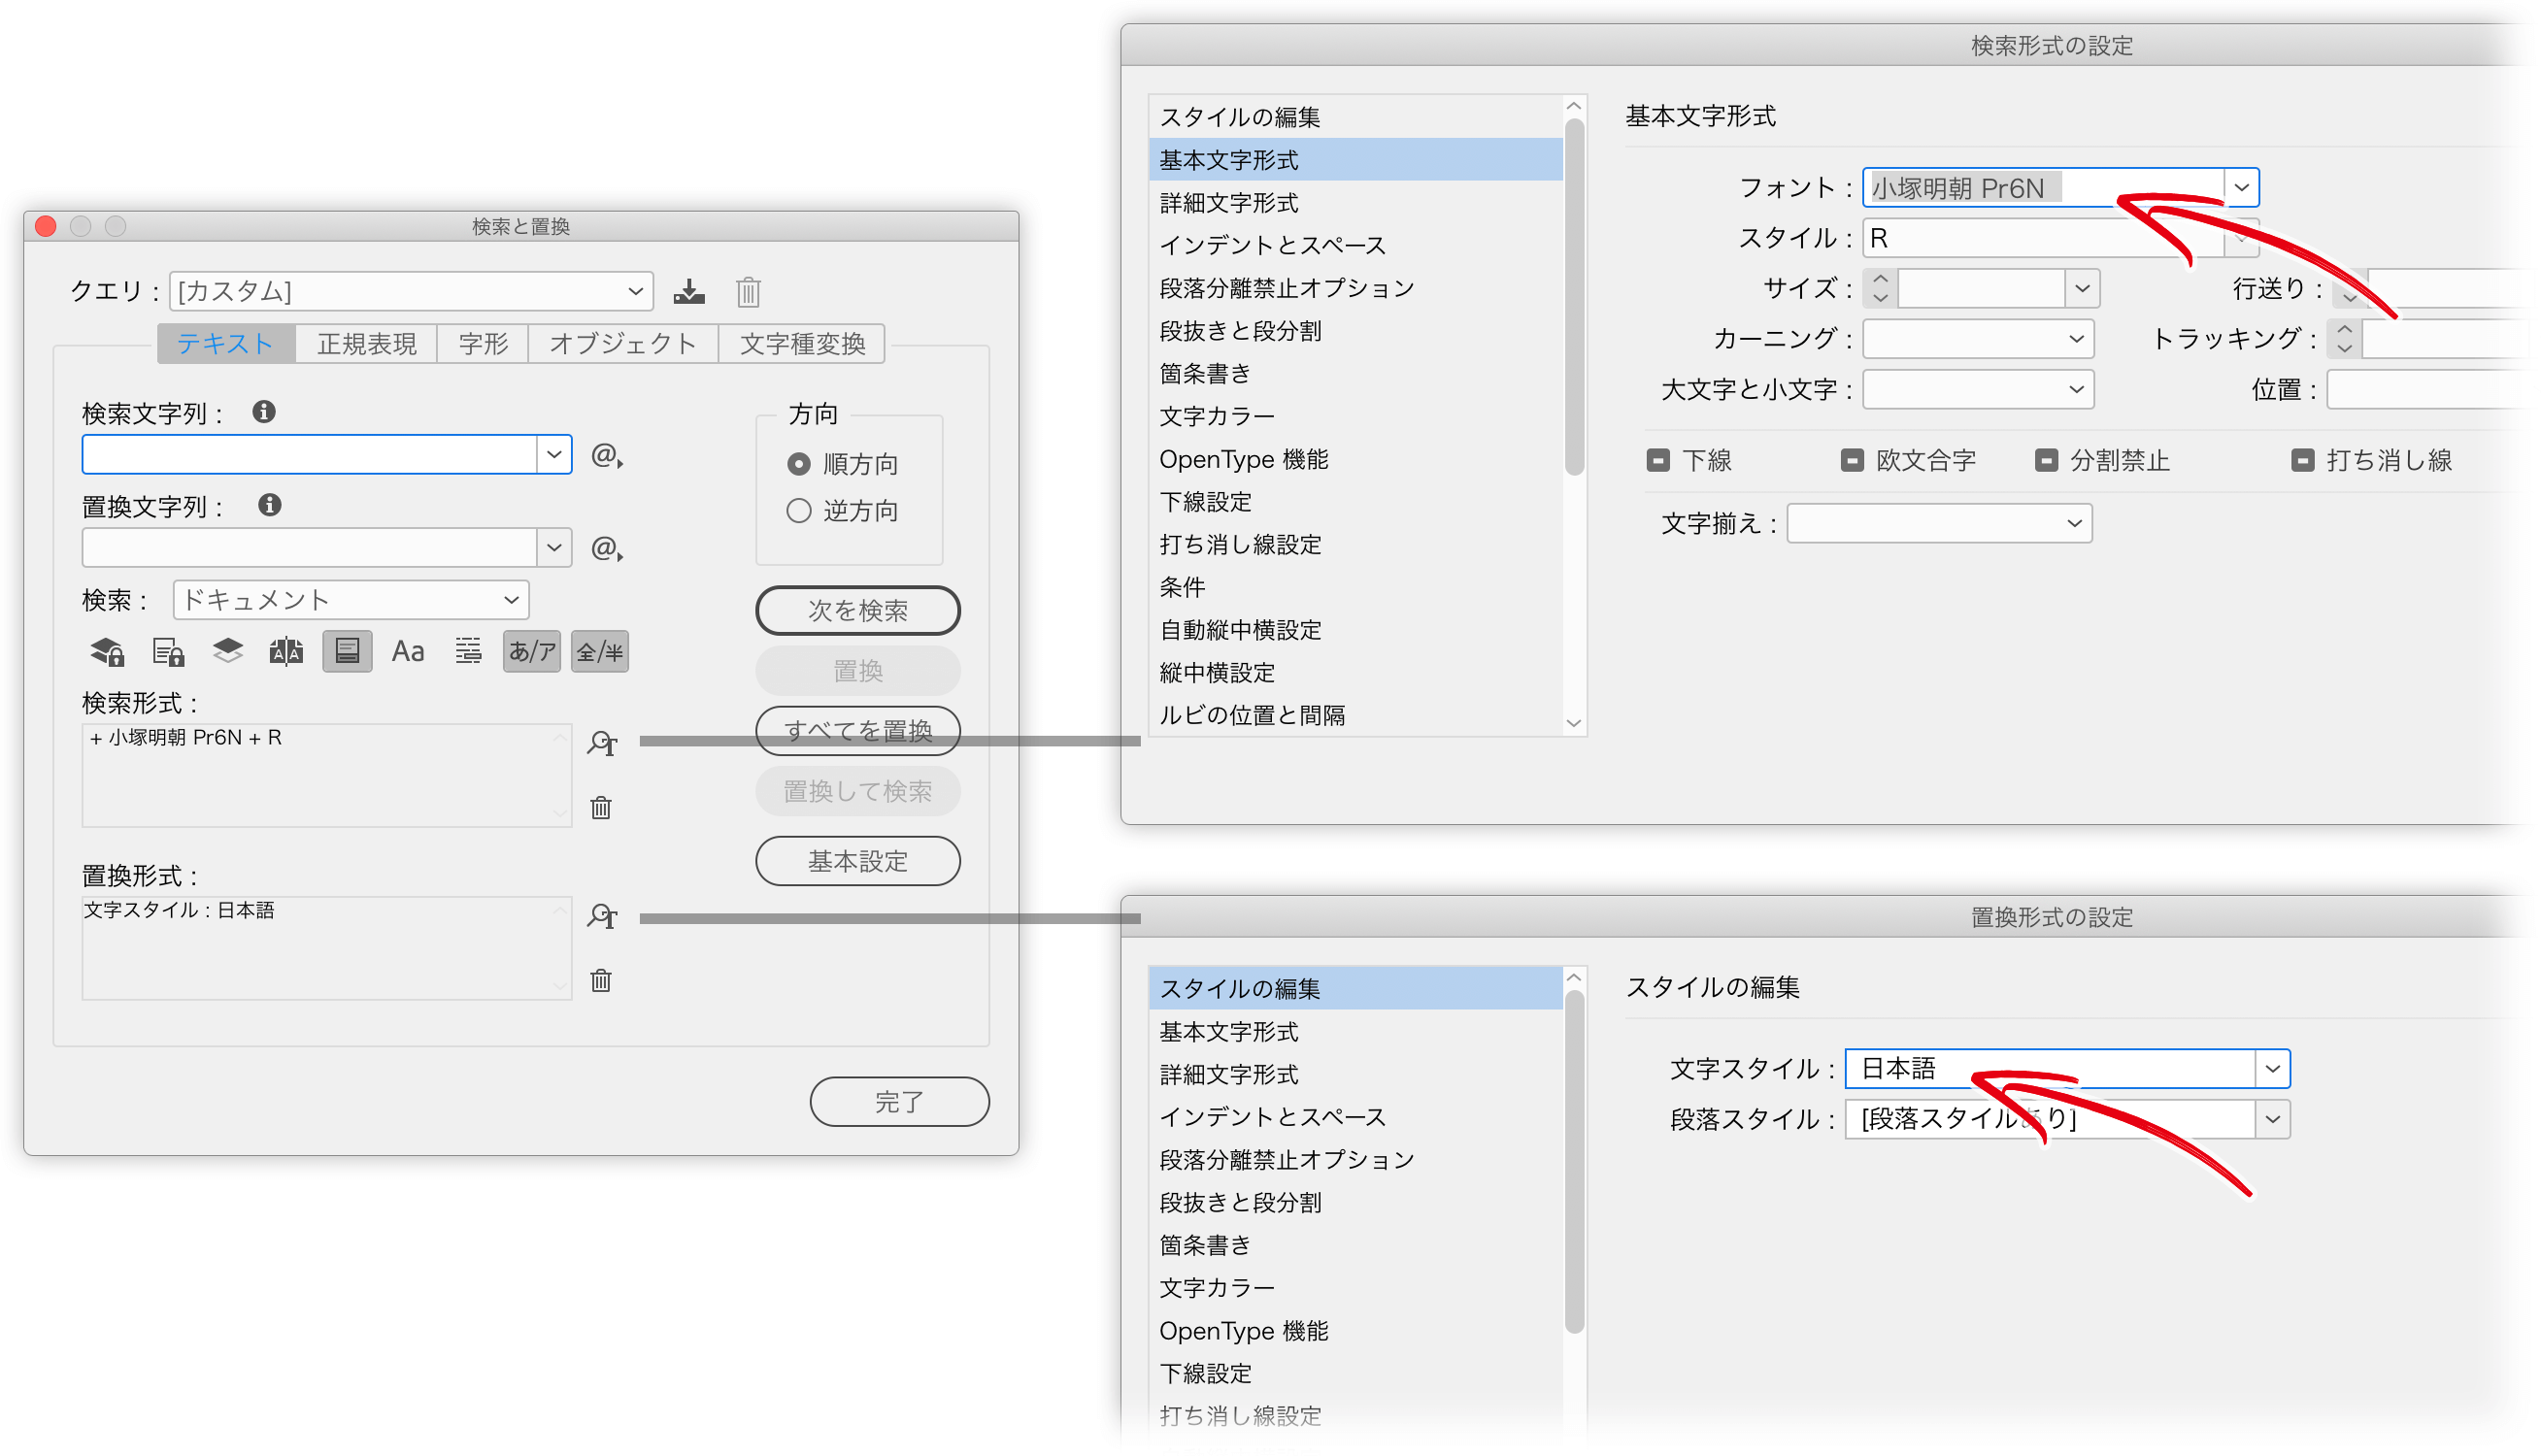Screen dimensions: 2541x1456
Task: Click the replace string info icon
Action: [269, 505]
